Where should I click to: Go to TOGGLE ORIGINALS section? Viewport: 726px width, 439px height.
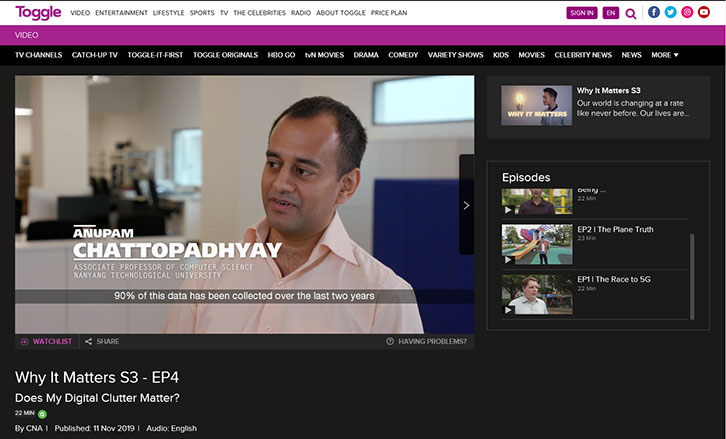(x=225, y=55)
